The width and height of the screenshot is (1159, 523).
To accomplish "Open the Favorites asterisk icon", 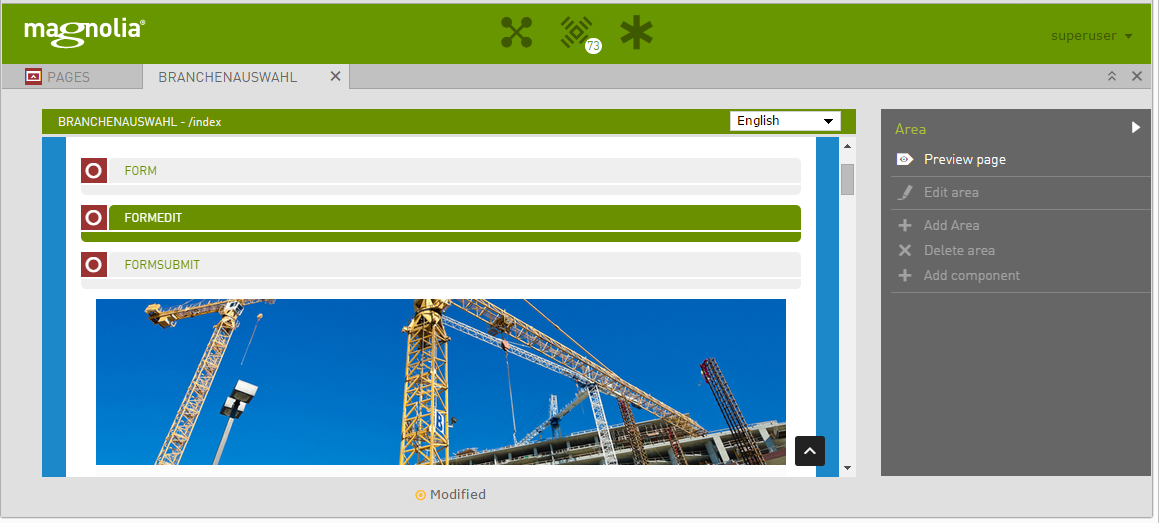I will (636, 33).
